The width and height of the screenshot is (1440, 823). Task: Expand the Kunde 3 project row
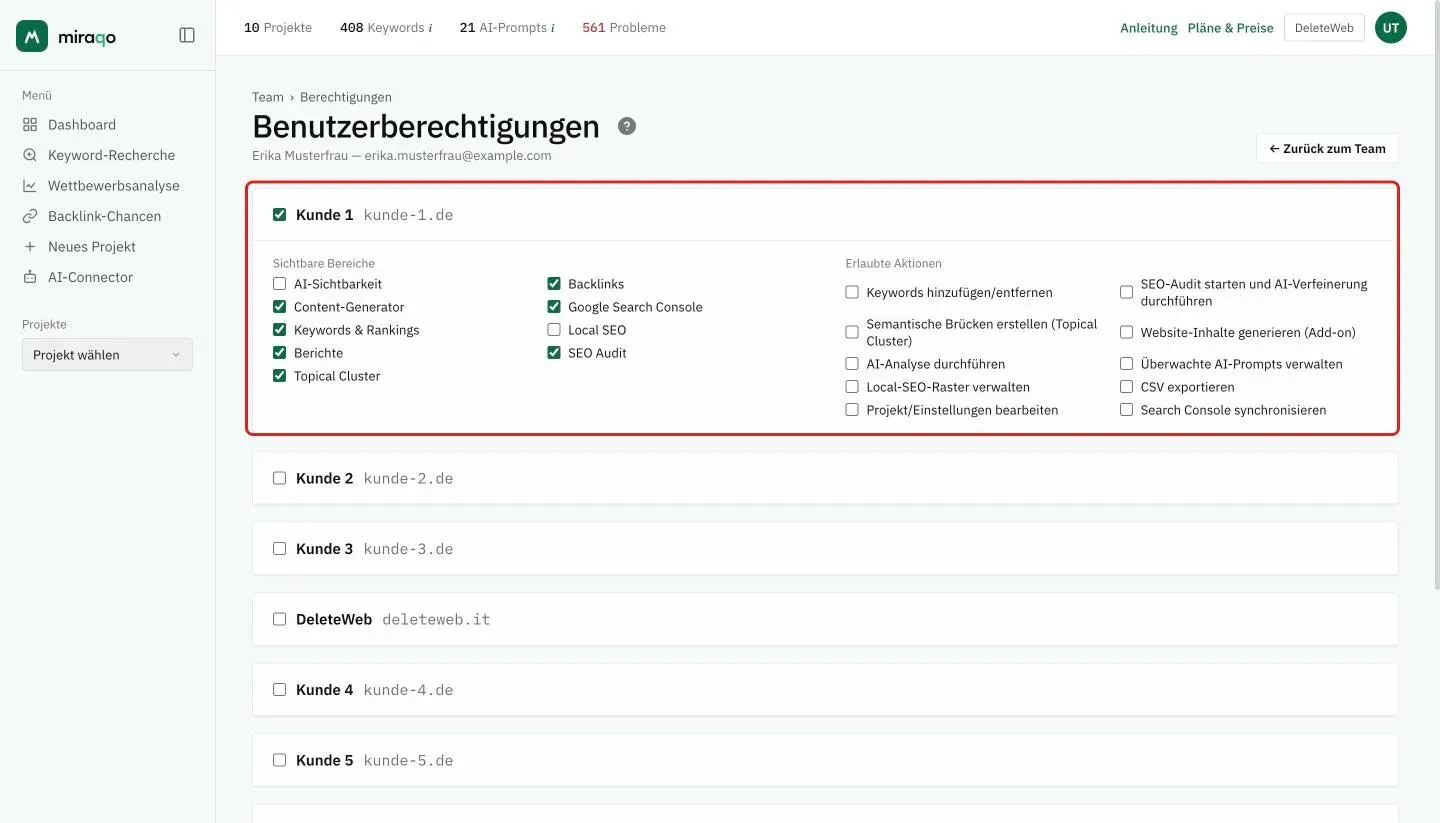coord(825,549)
